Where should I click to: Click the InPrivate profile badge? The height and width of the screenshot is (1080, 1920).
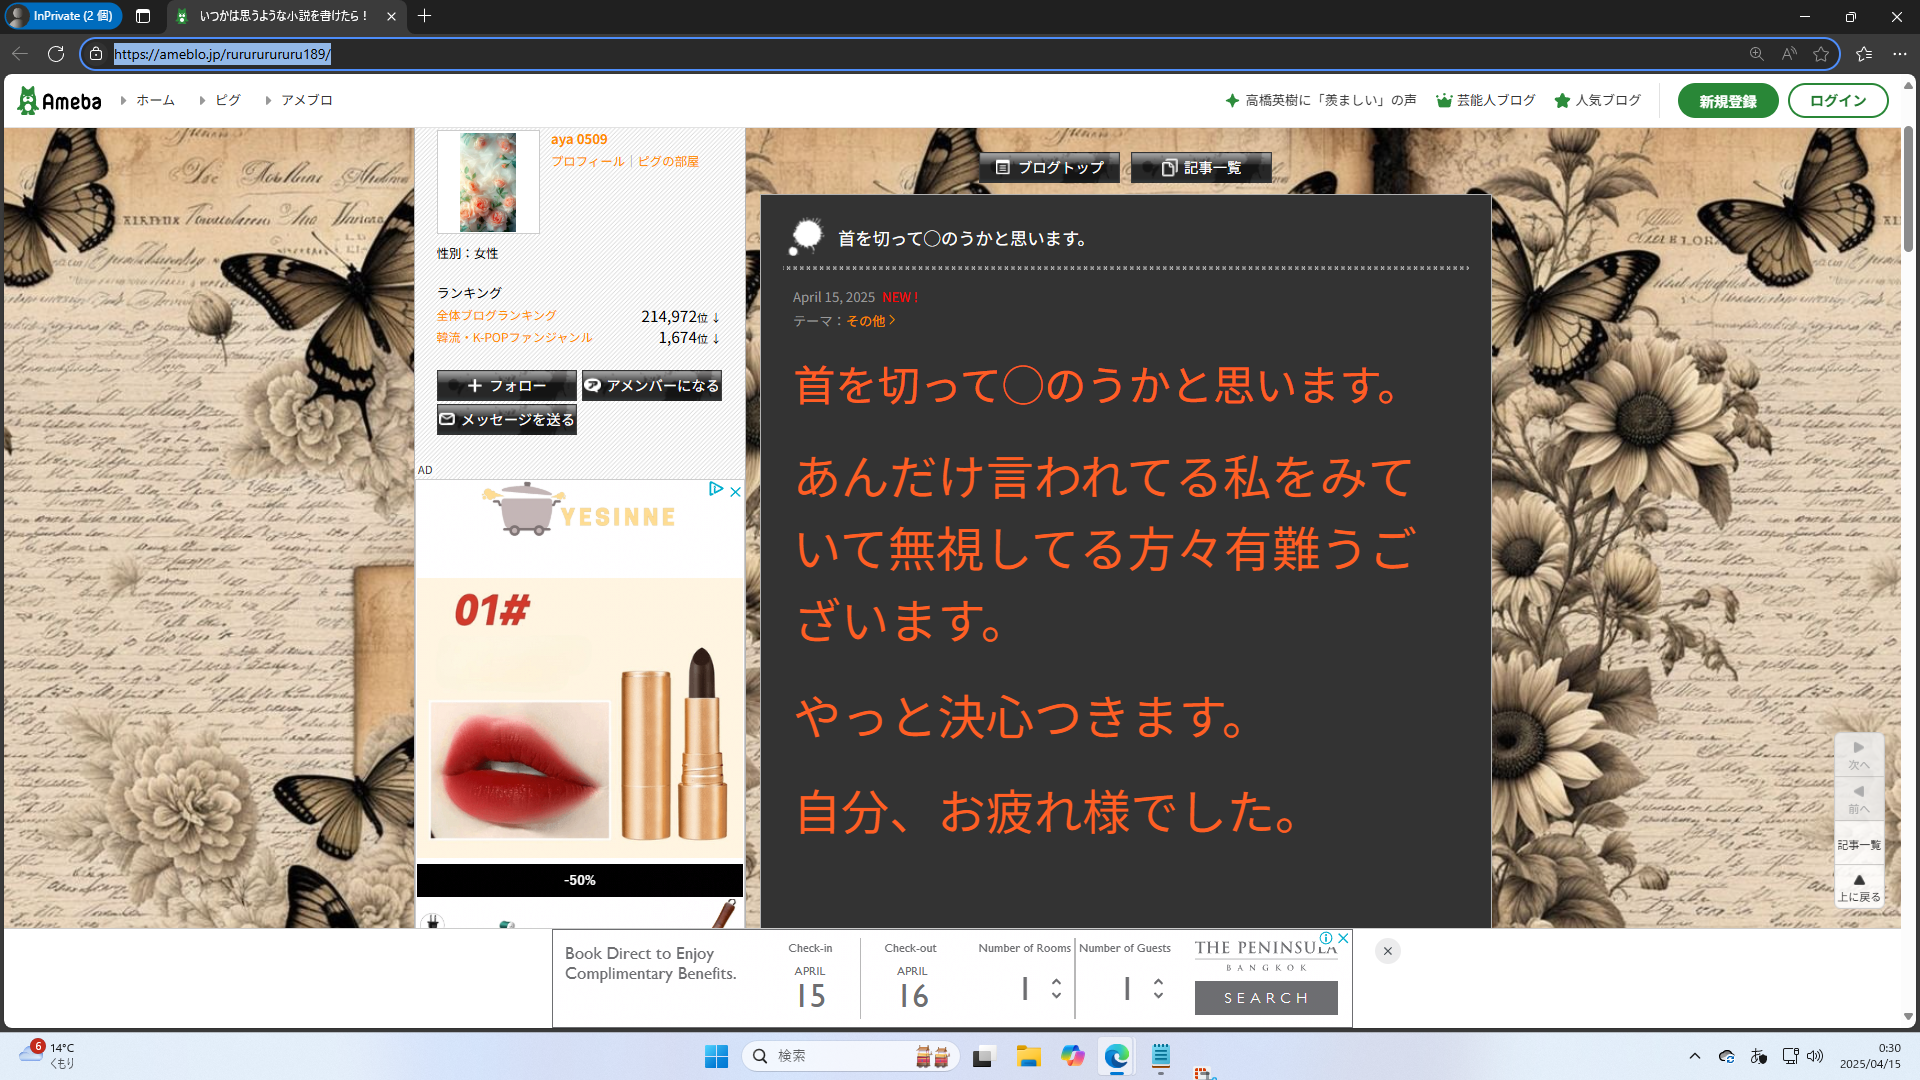click(63, 16)
